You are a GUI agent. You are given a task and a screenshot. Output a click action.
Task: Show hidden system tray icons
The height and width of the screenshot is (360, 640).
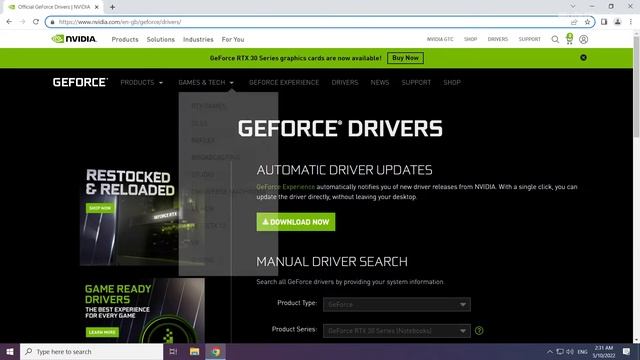pos(549,351)
